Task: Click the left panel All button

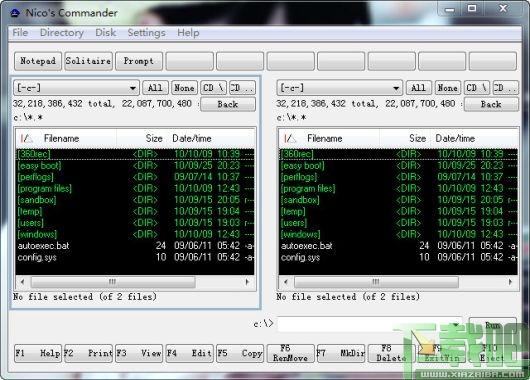Action: [155, 88]
